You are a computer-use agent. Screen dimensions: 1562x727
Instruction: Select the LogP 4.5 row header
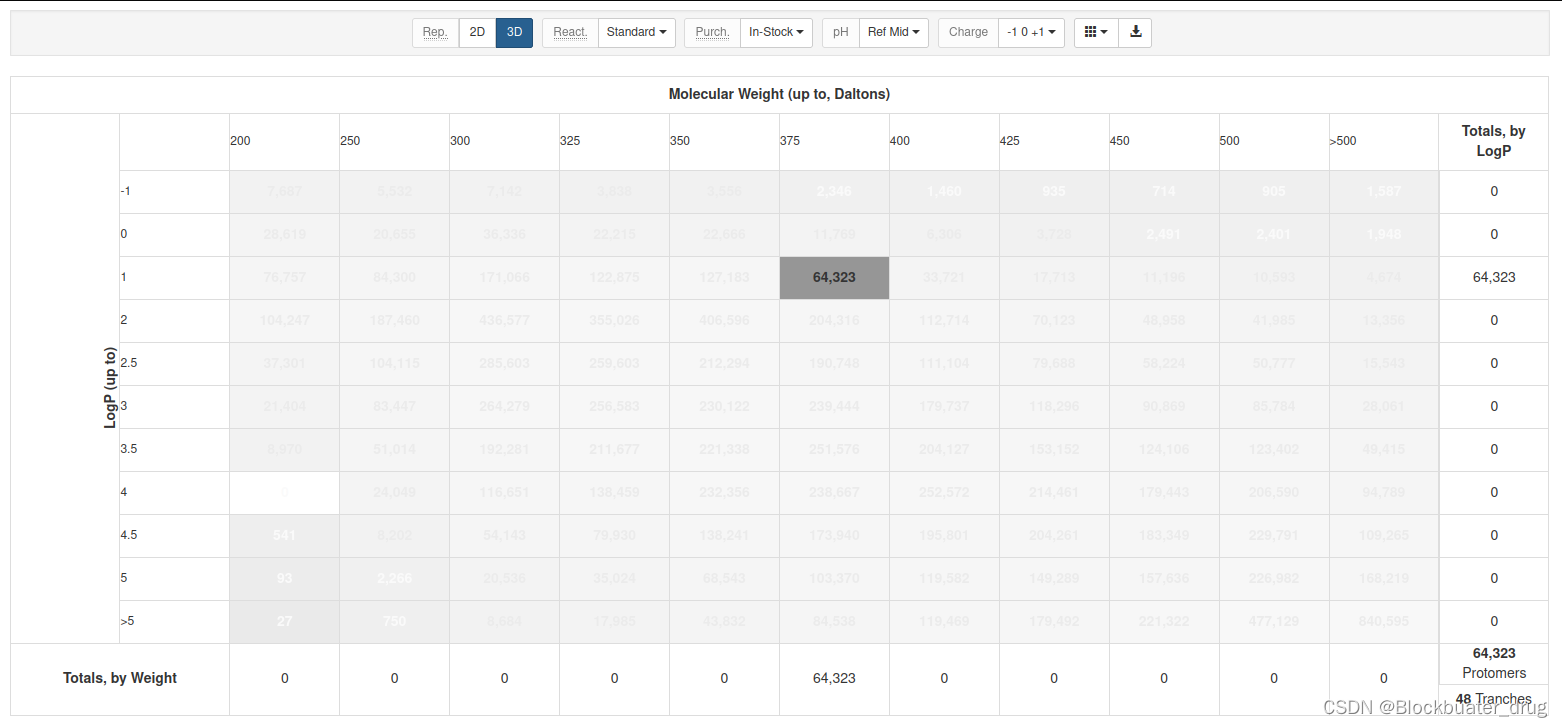coord(174,535)
